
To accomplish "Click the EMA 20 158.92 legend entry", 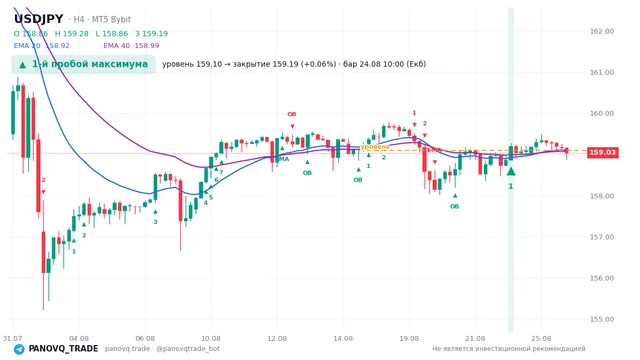I will [x=42, y=46].
